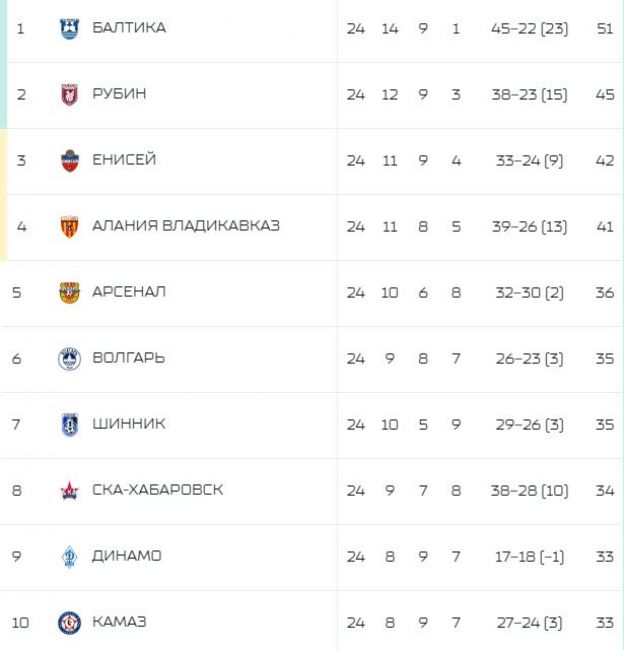This screenshot has height=650, width=624.
Task: Click the СКА-Хабаровск club crest icon
Action: click(69, 491)
